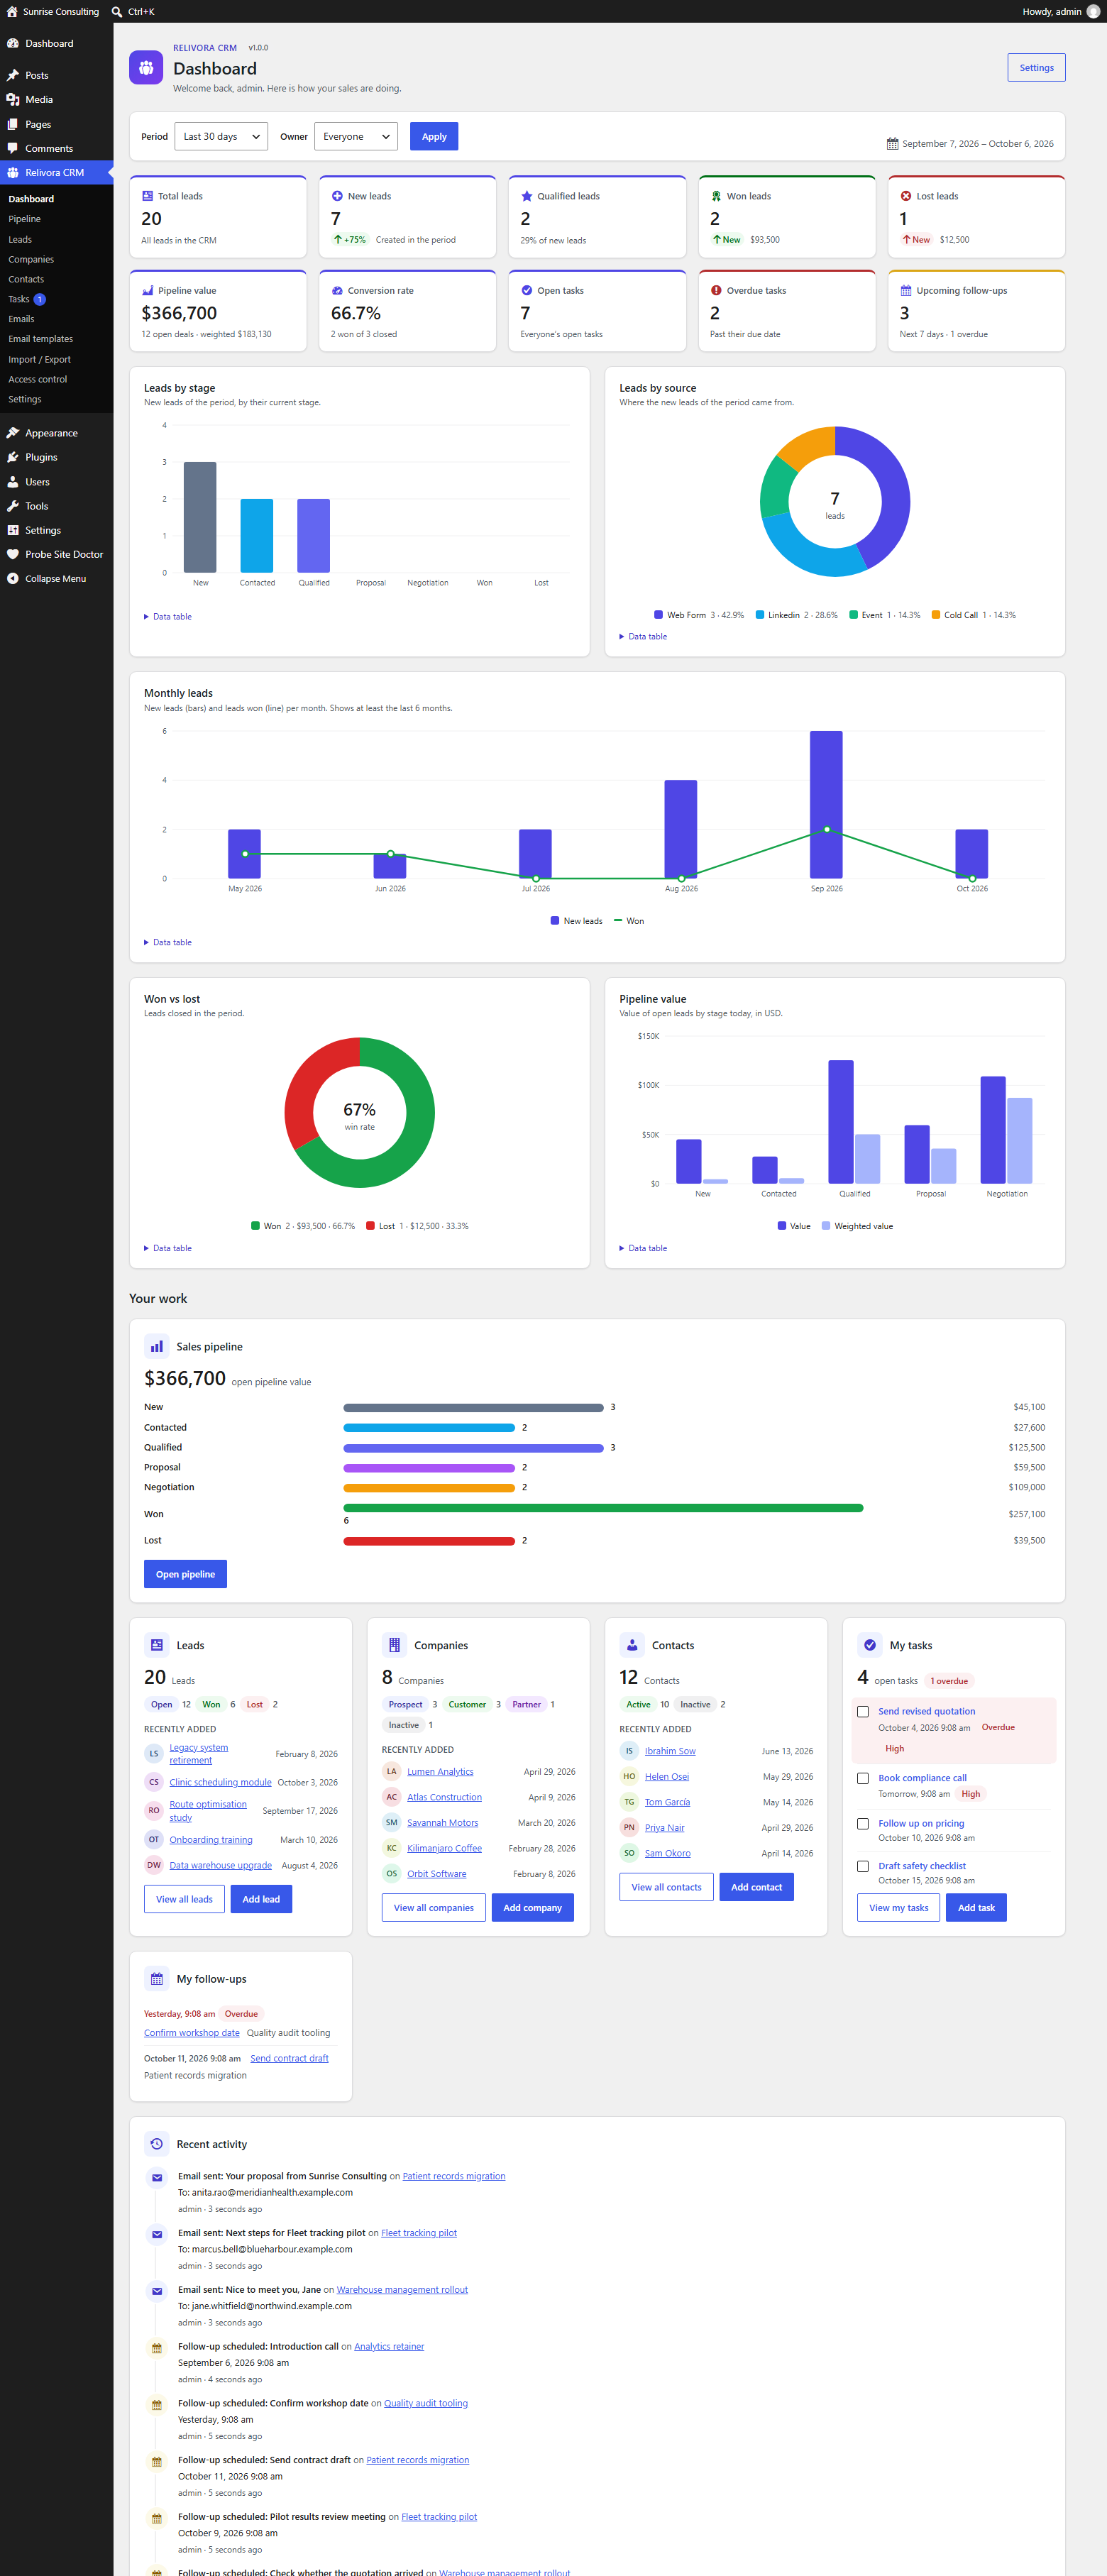The width and height of the screenshot is (1107, 2576).
Task: Expand Data table under Leads by source
Action: tap(643, 636)
